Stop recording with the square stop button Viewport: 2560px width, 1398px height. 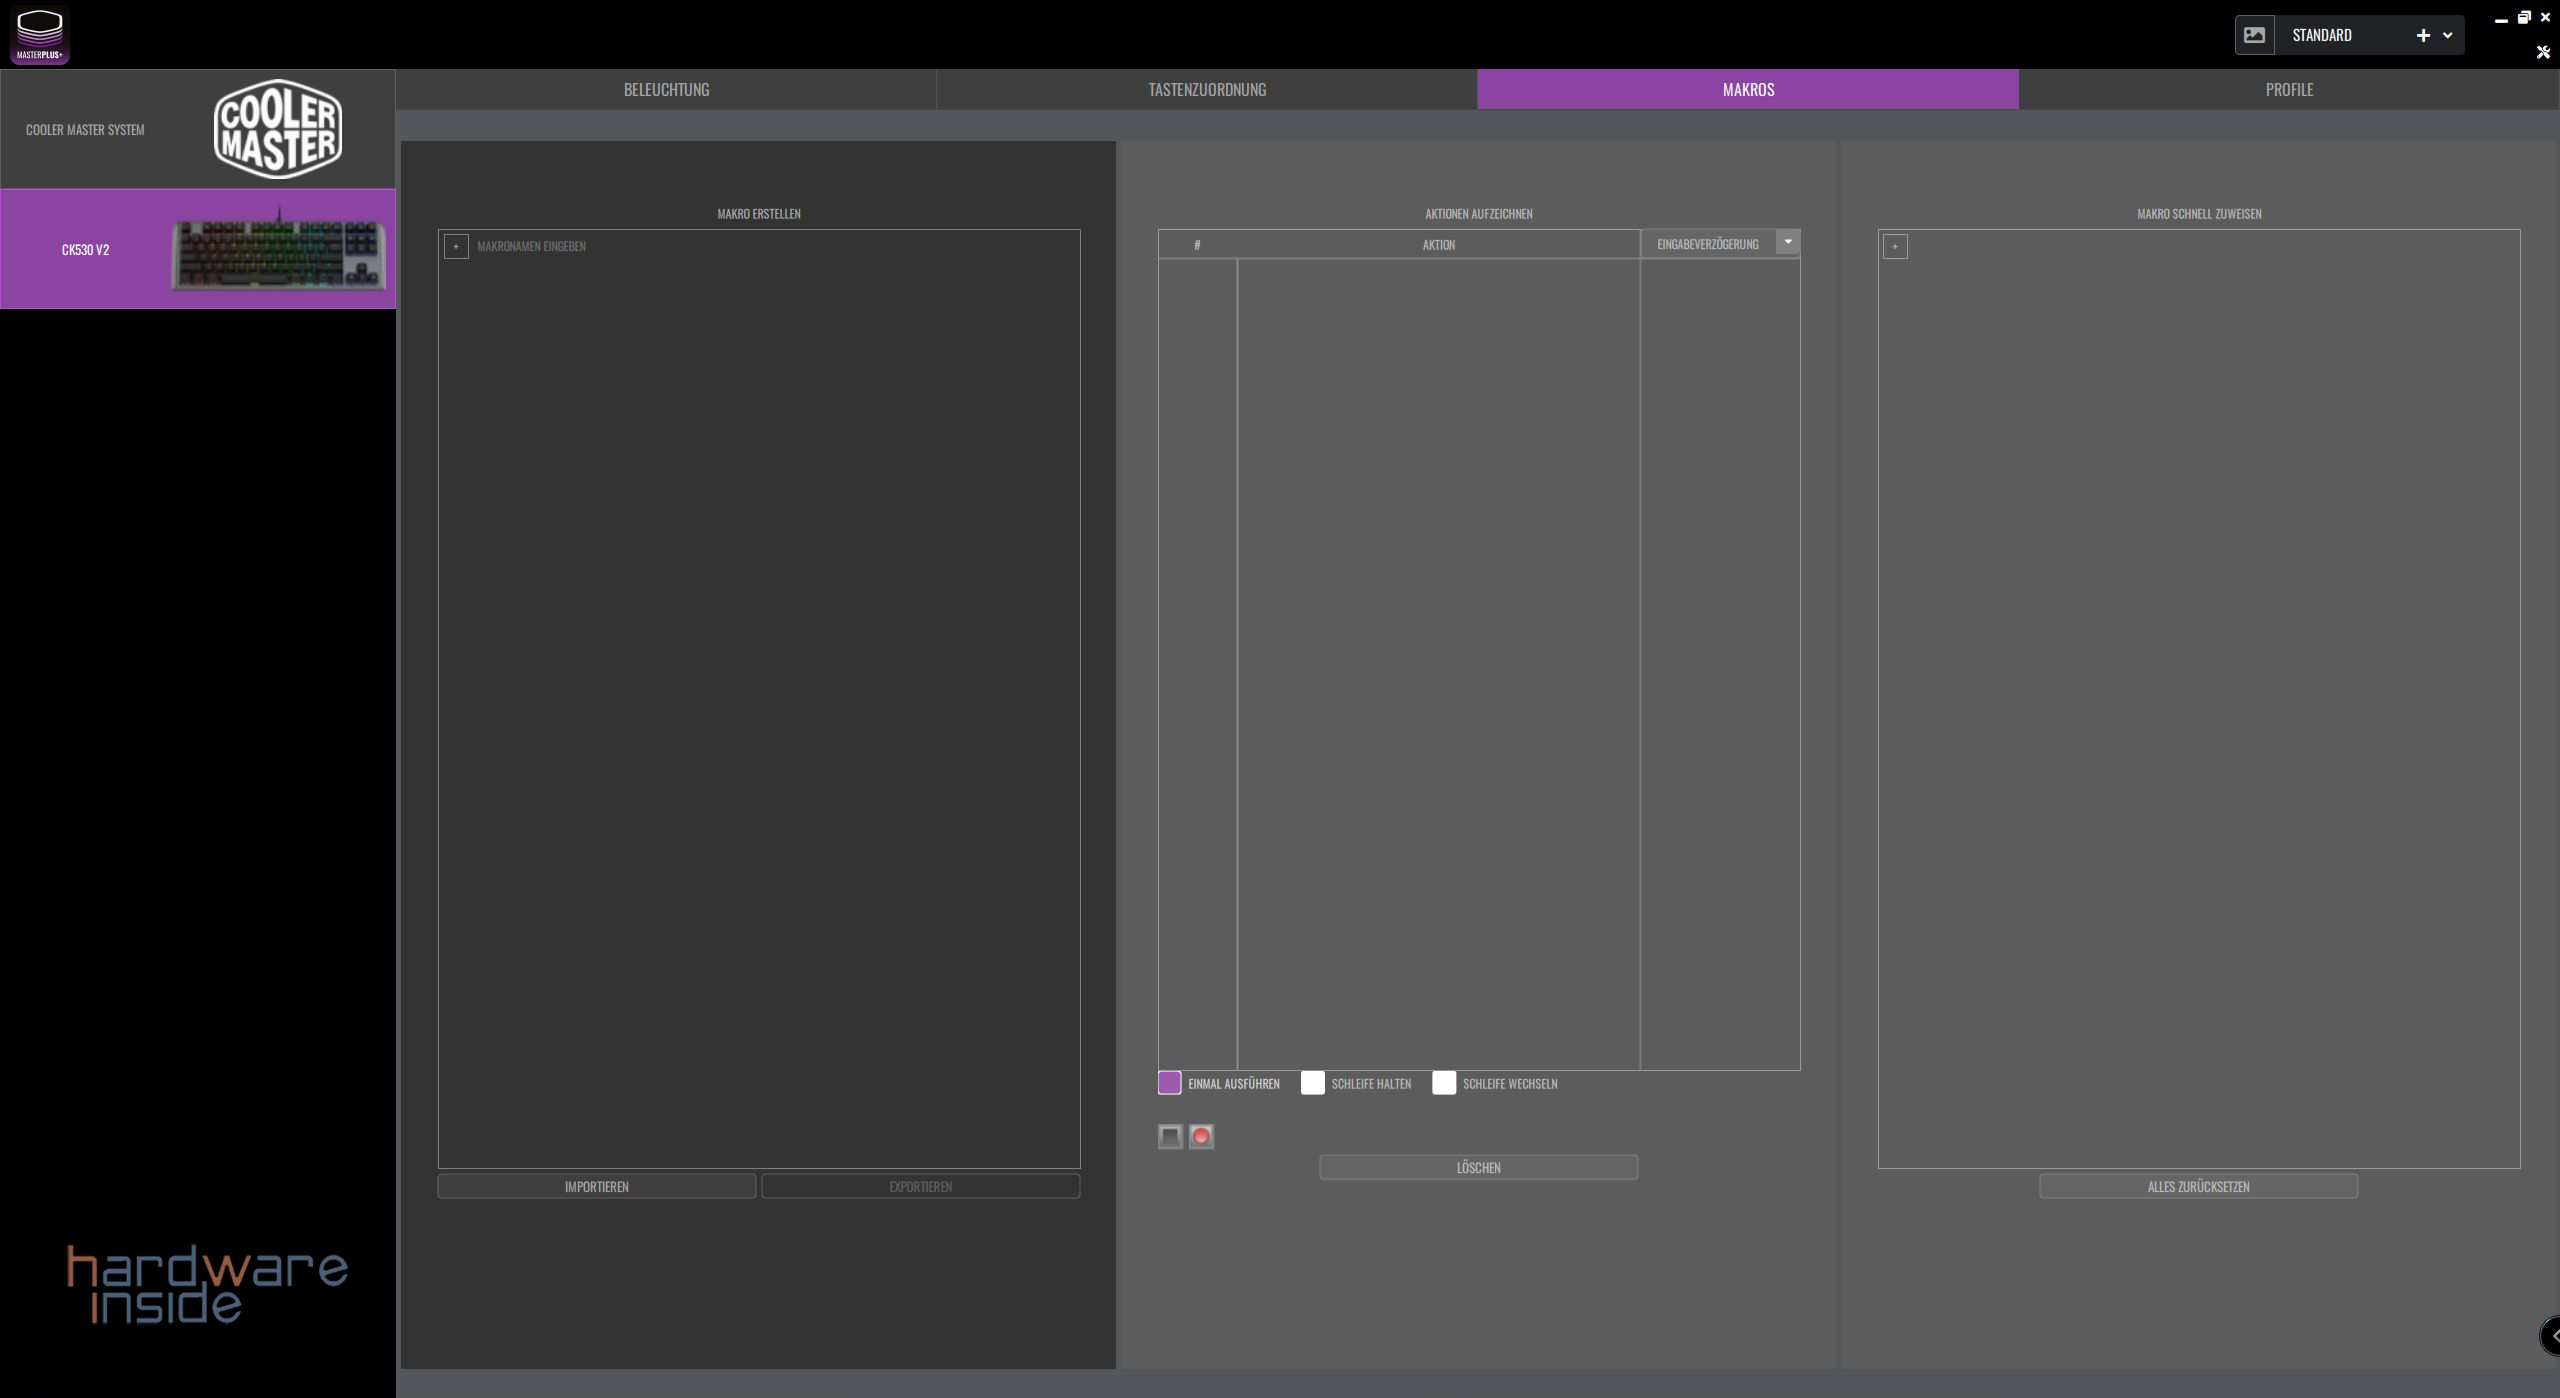(1170, 1136)
